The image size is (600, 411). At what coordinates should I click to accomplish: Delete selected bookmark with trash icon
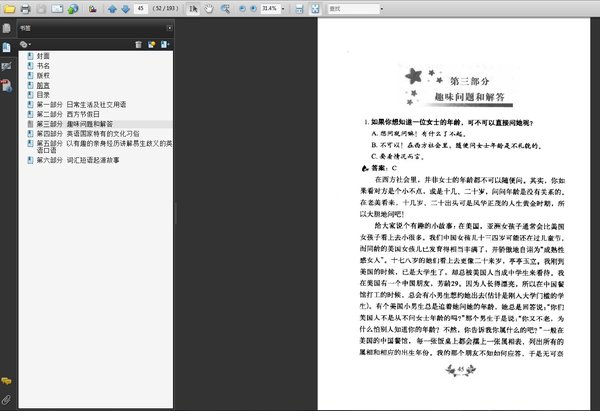point(139,45)
